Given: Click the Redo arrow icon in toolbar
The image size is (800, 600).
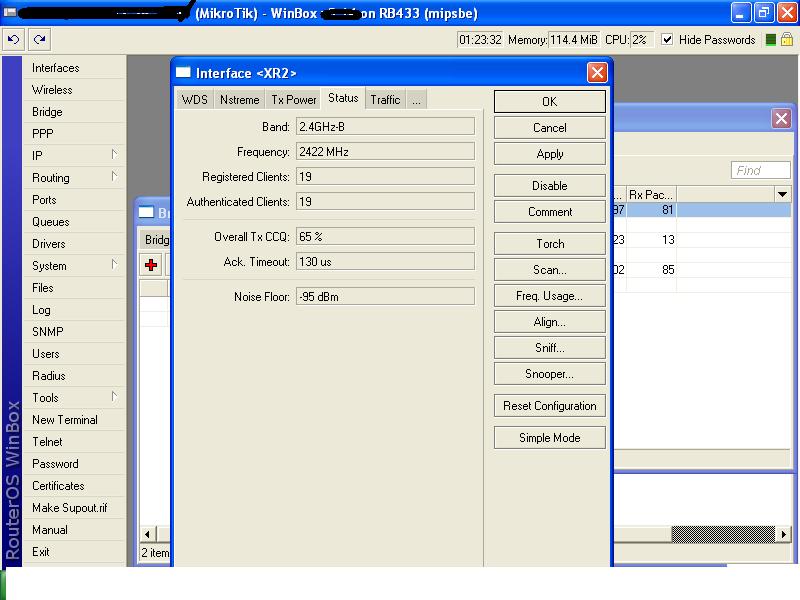Looking at the screenshot, I should (39, 40).
